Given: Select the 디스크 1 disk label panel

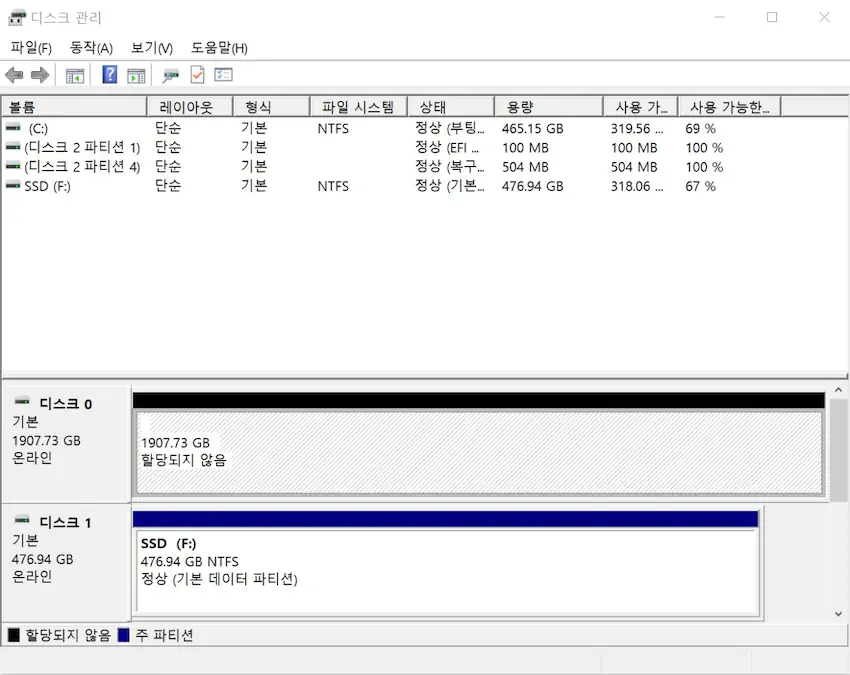Looking at the screenshot, I should tap(66, 562).
